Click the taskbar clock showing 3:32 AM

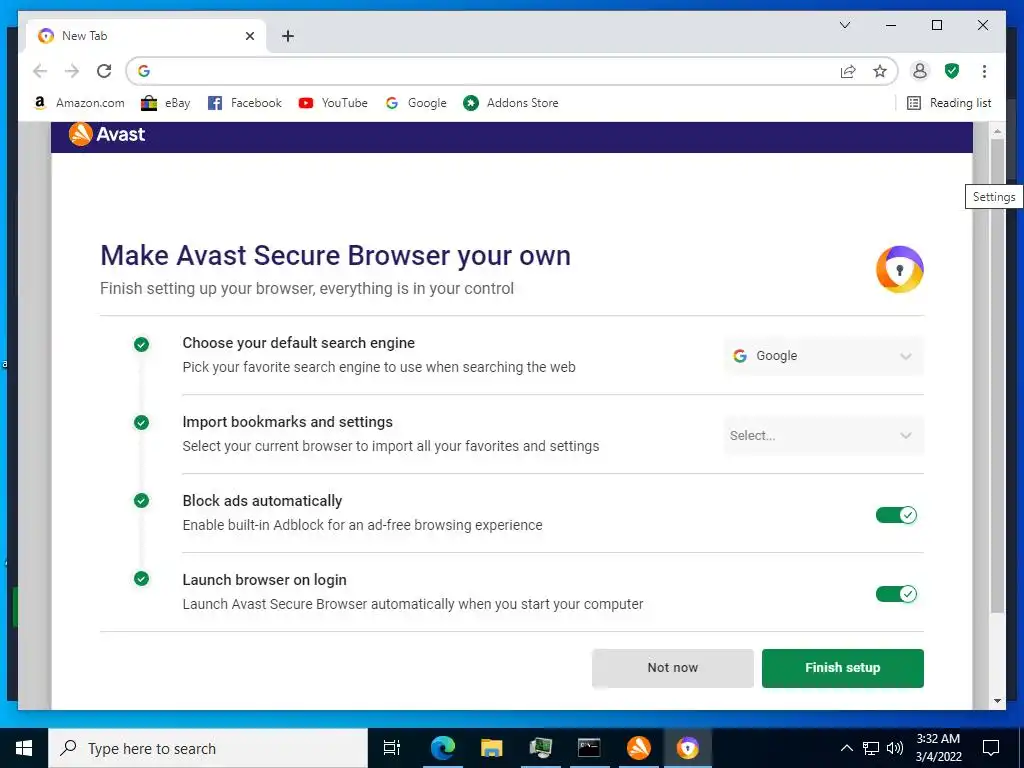(938, 748)
